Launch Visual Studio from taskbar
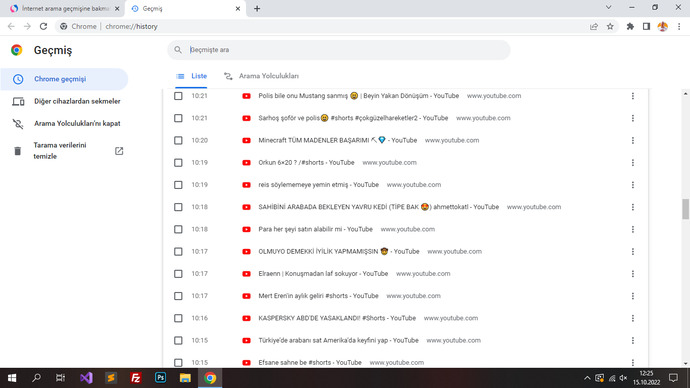 click(86, 378)
